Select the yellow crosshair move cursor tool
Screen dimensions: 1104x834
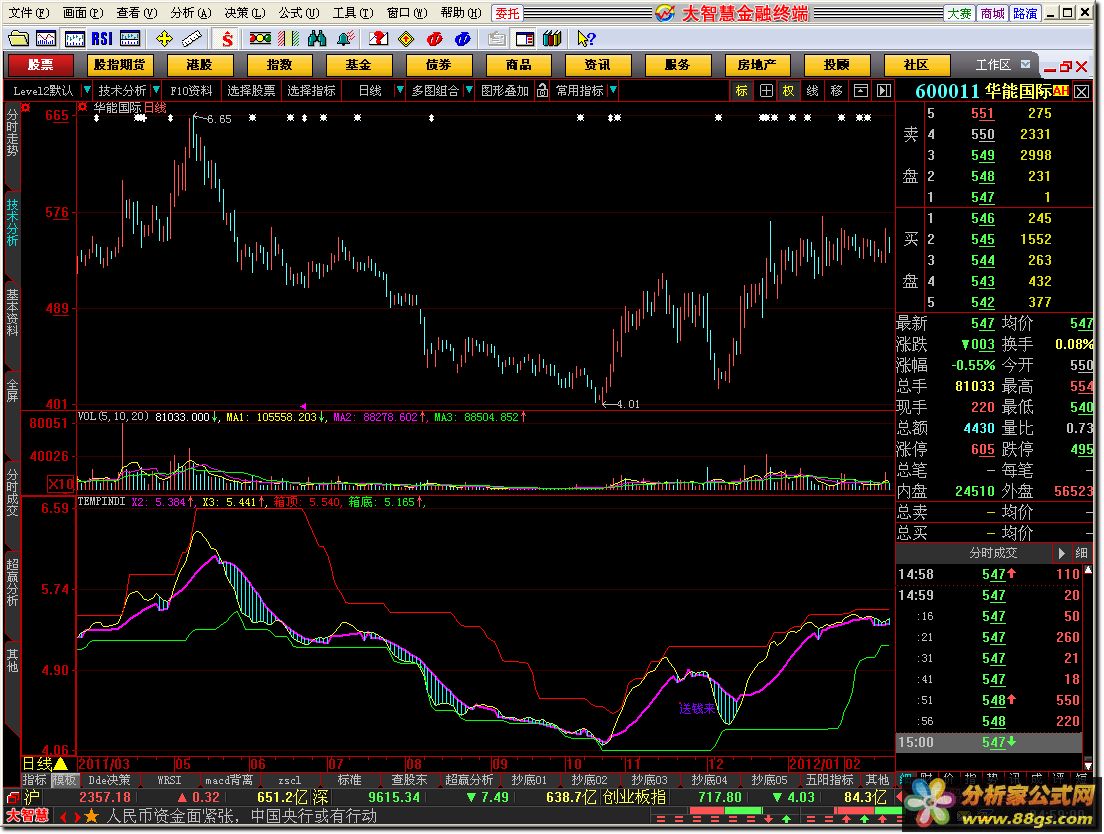pos(164,39)
